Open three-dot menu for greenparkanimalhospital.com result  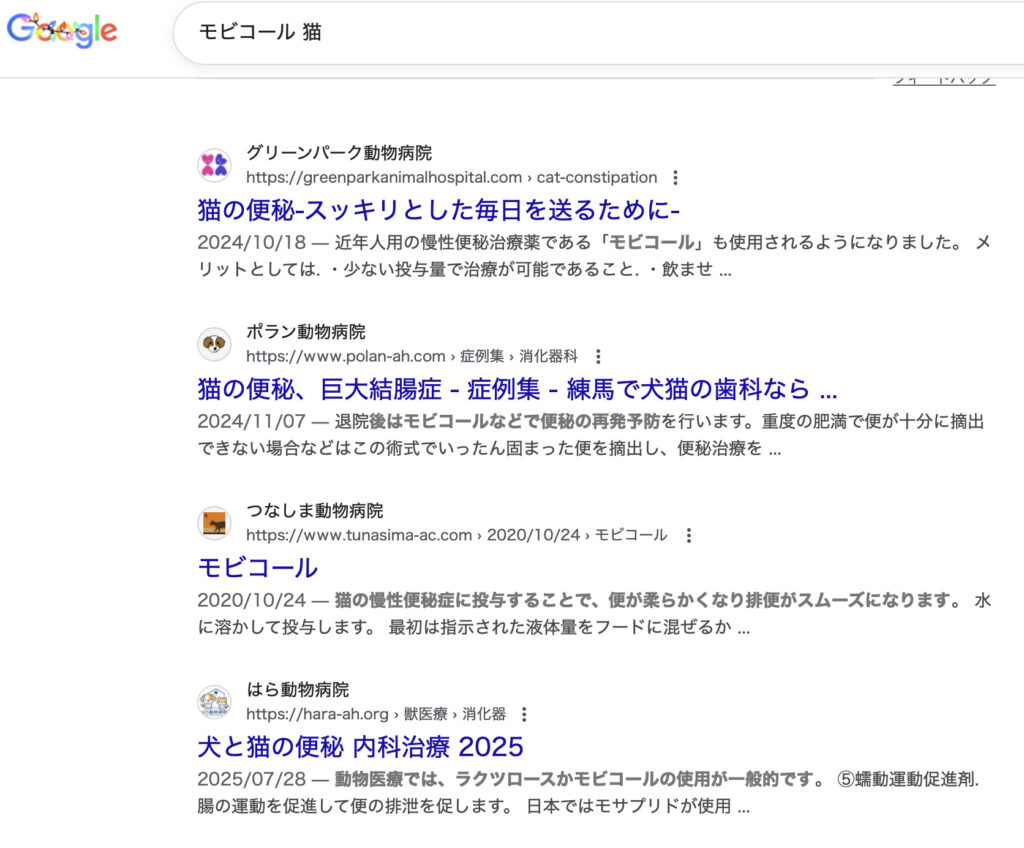tap(676, 178)
